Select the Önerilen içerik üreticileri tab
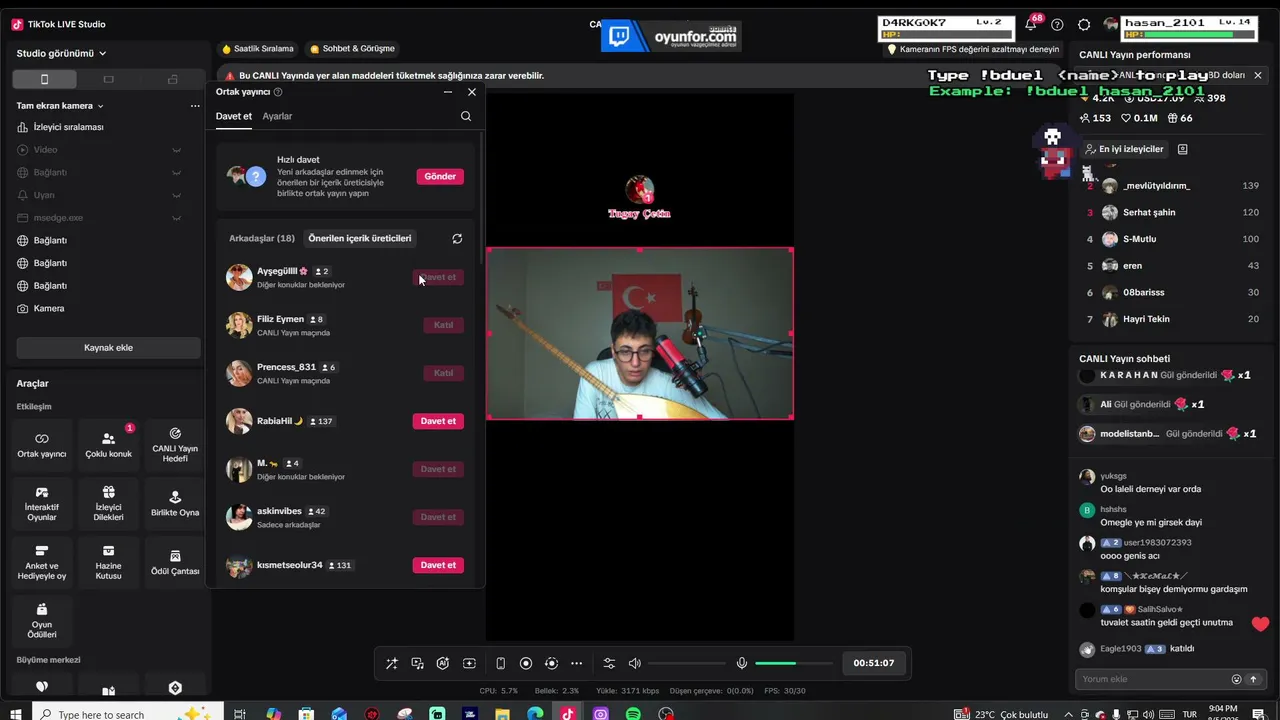The height and width of the screenshot is (720, 1280). click(360, 238)
